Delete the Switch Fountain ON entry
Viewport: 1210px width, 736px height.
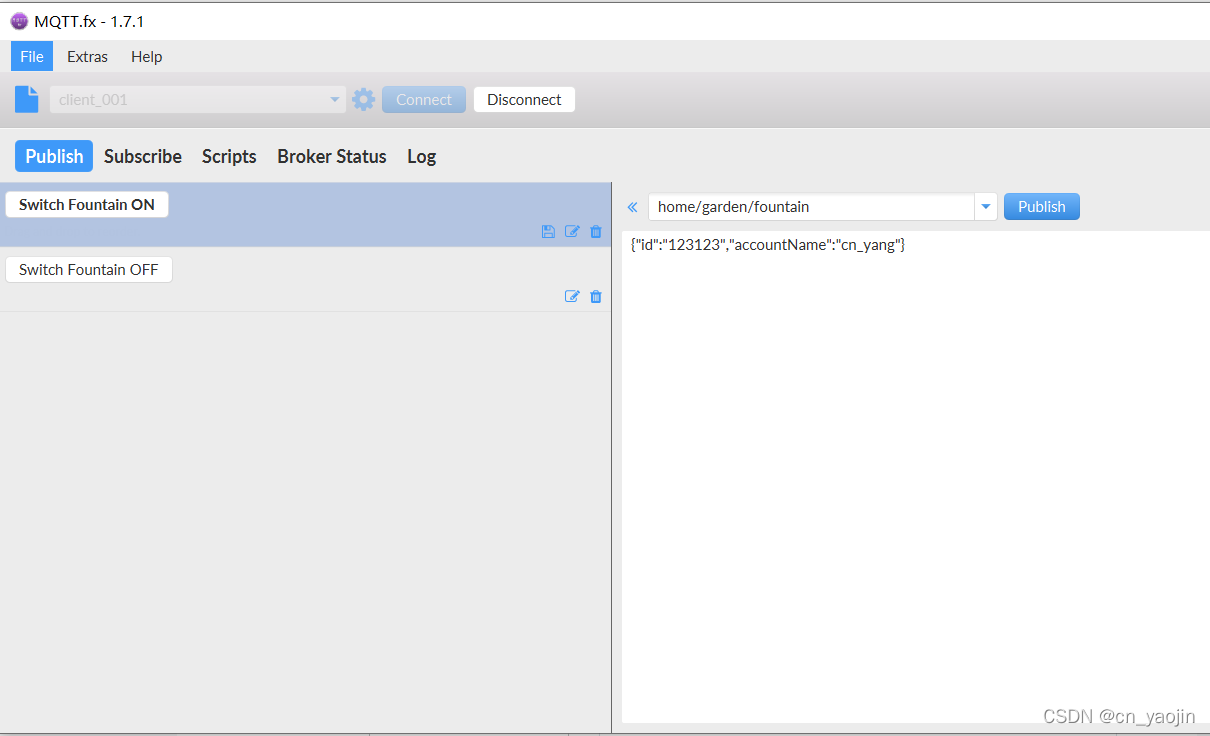tap(596, 232)
